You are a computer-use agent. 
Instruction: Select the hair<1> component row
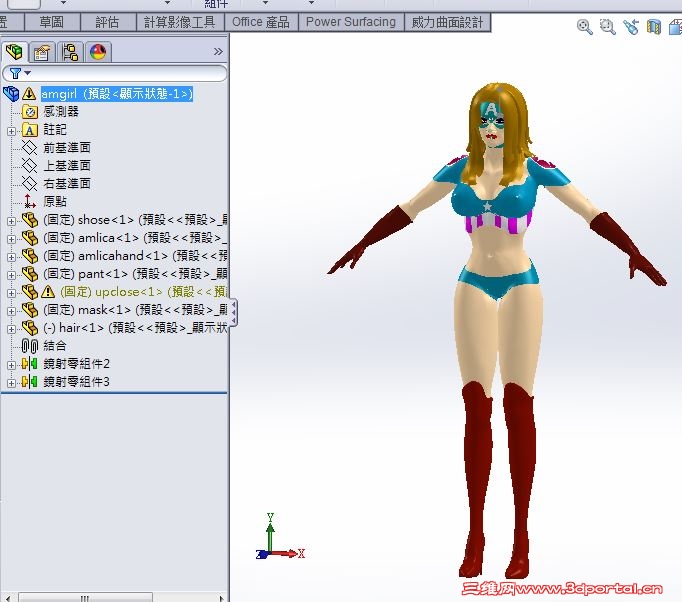click(x=135, y=328)
